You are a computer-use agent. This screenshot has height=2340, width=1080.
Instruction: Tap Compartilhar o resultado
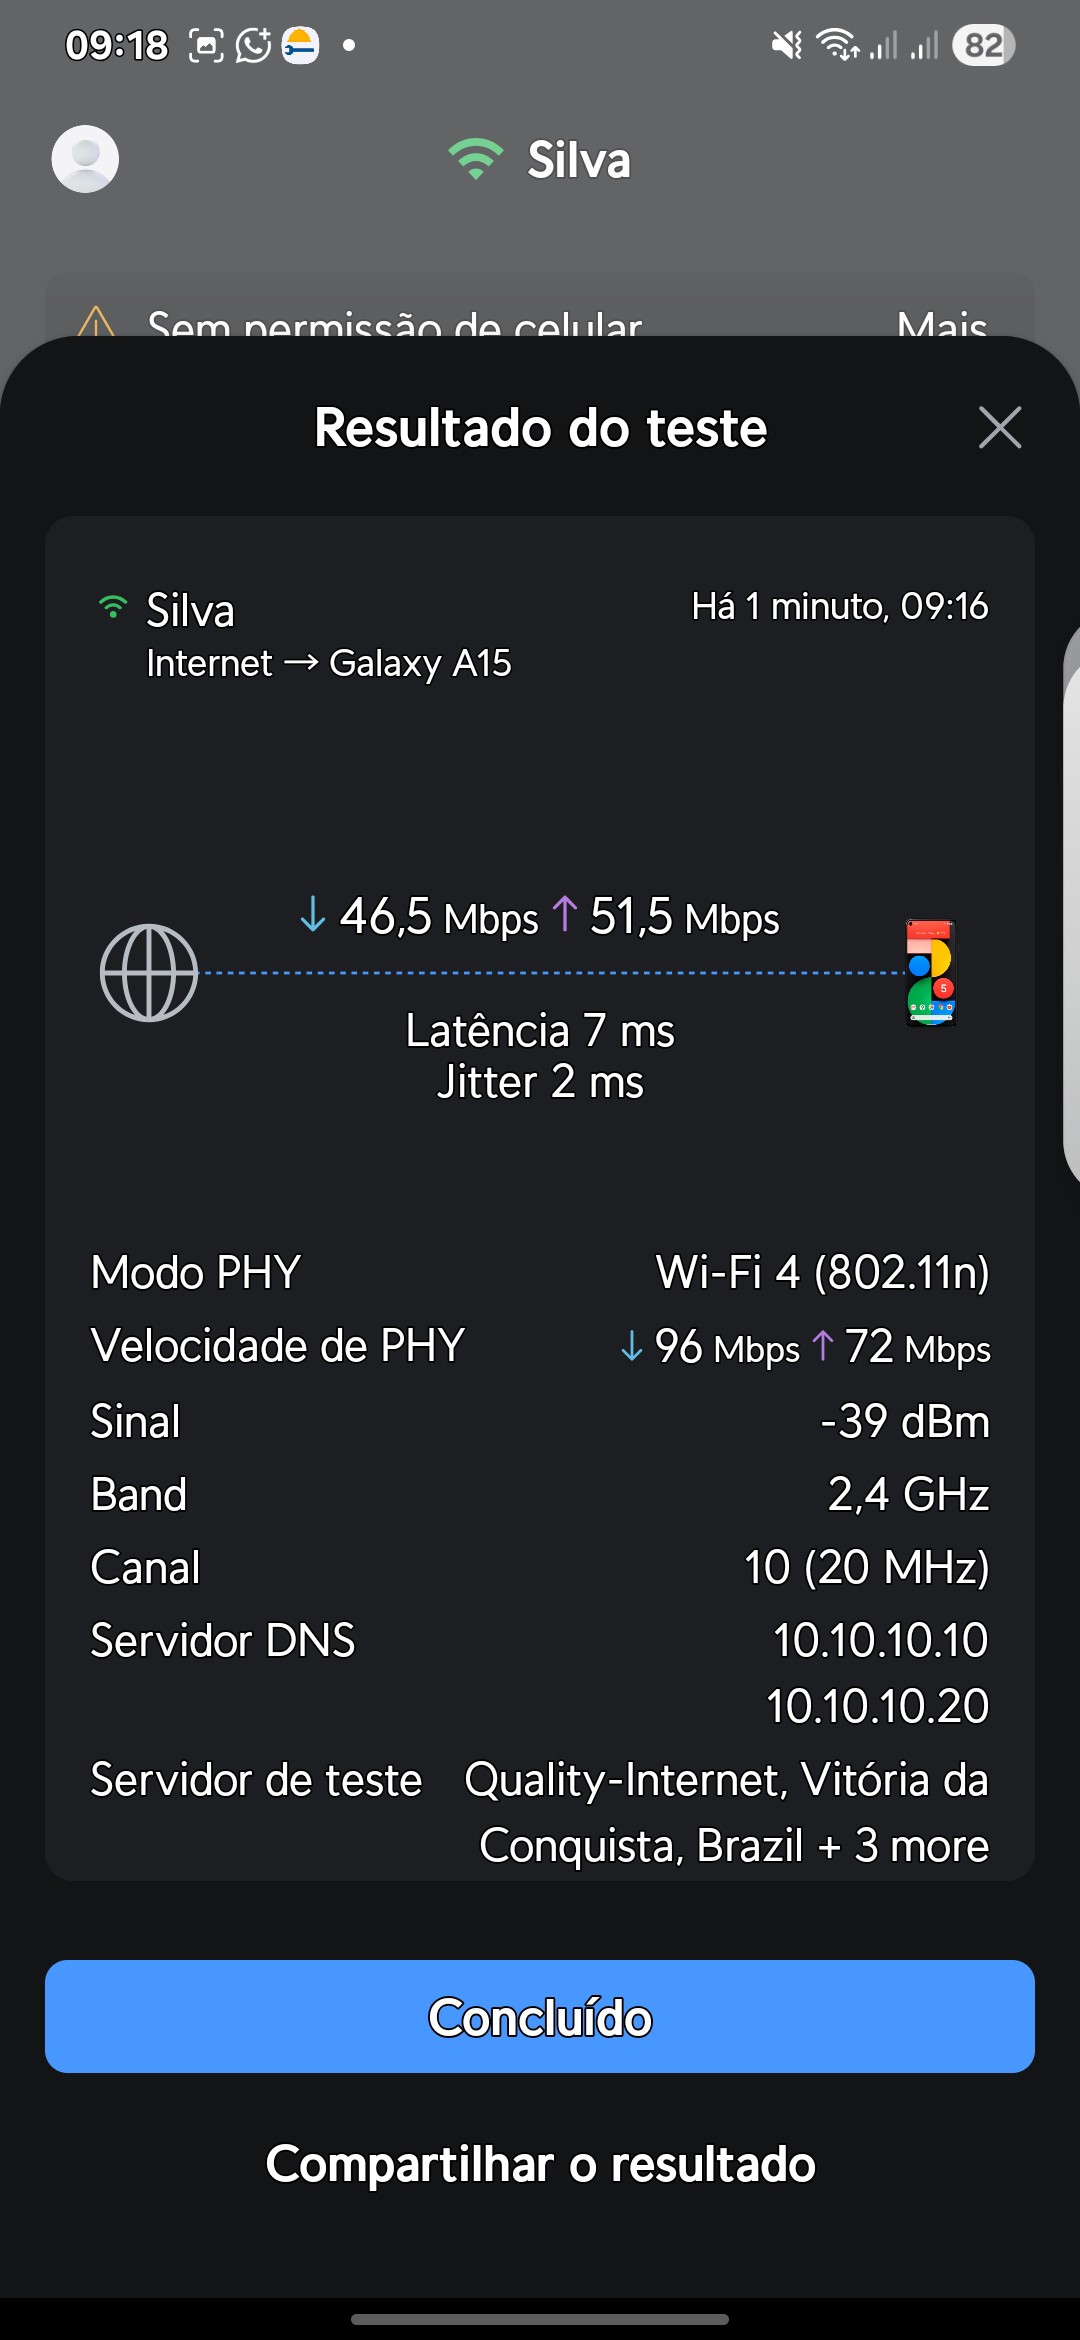coord(540,2164)
